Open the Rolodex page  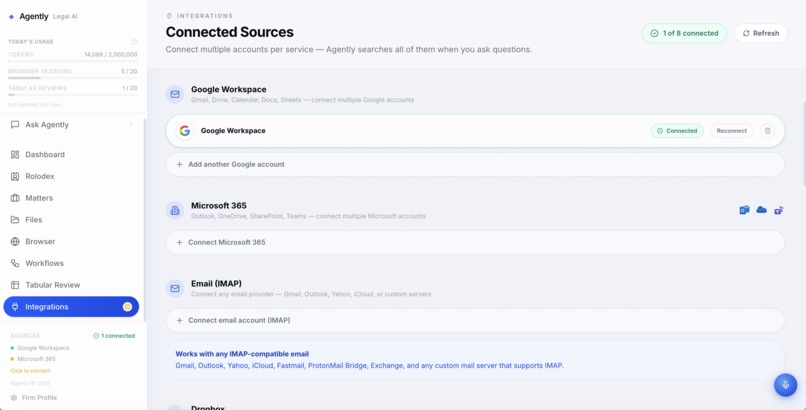tap(71, 176)
